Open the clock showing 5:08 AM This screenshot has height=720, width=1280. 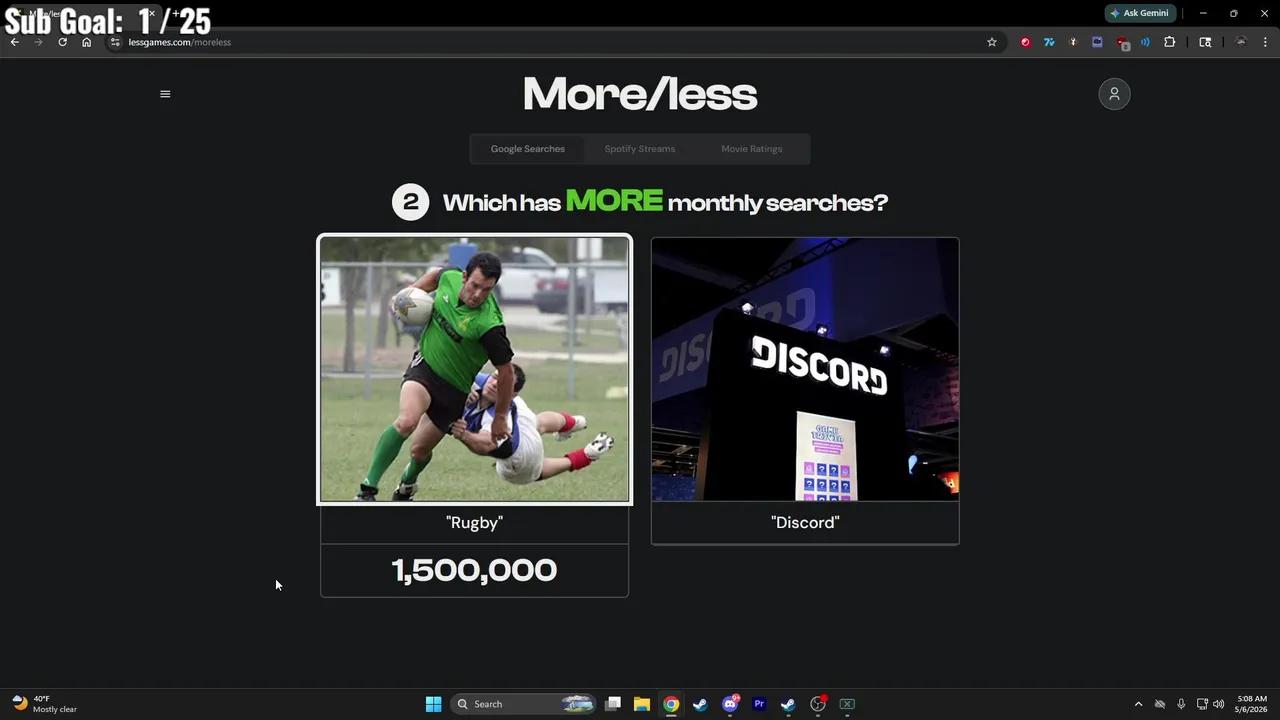[1252, 704]
